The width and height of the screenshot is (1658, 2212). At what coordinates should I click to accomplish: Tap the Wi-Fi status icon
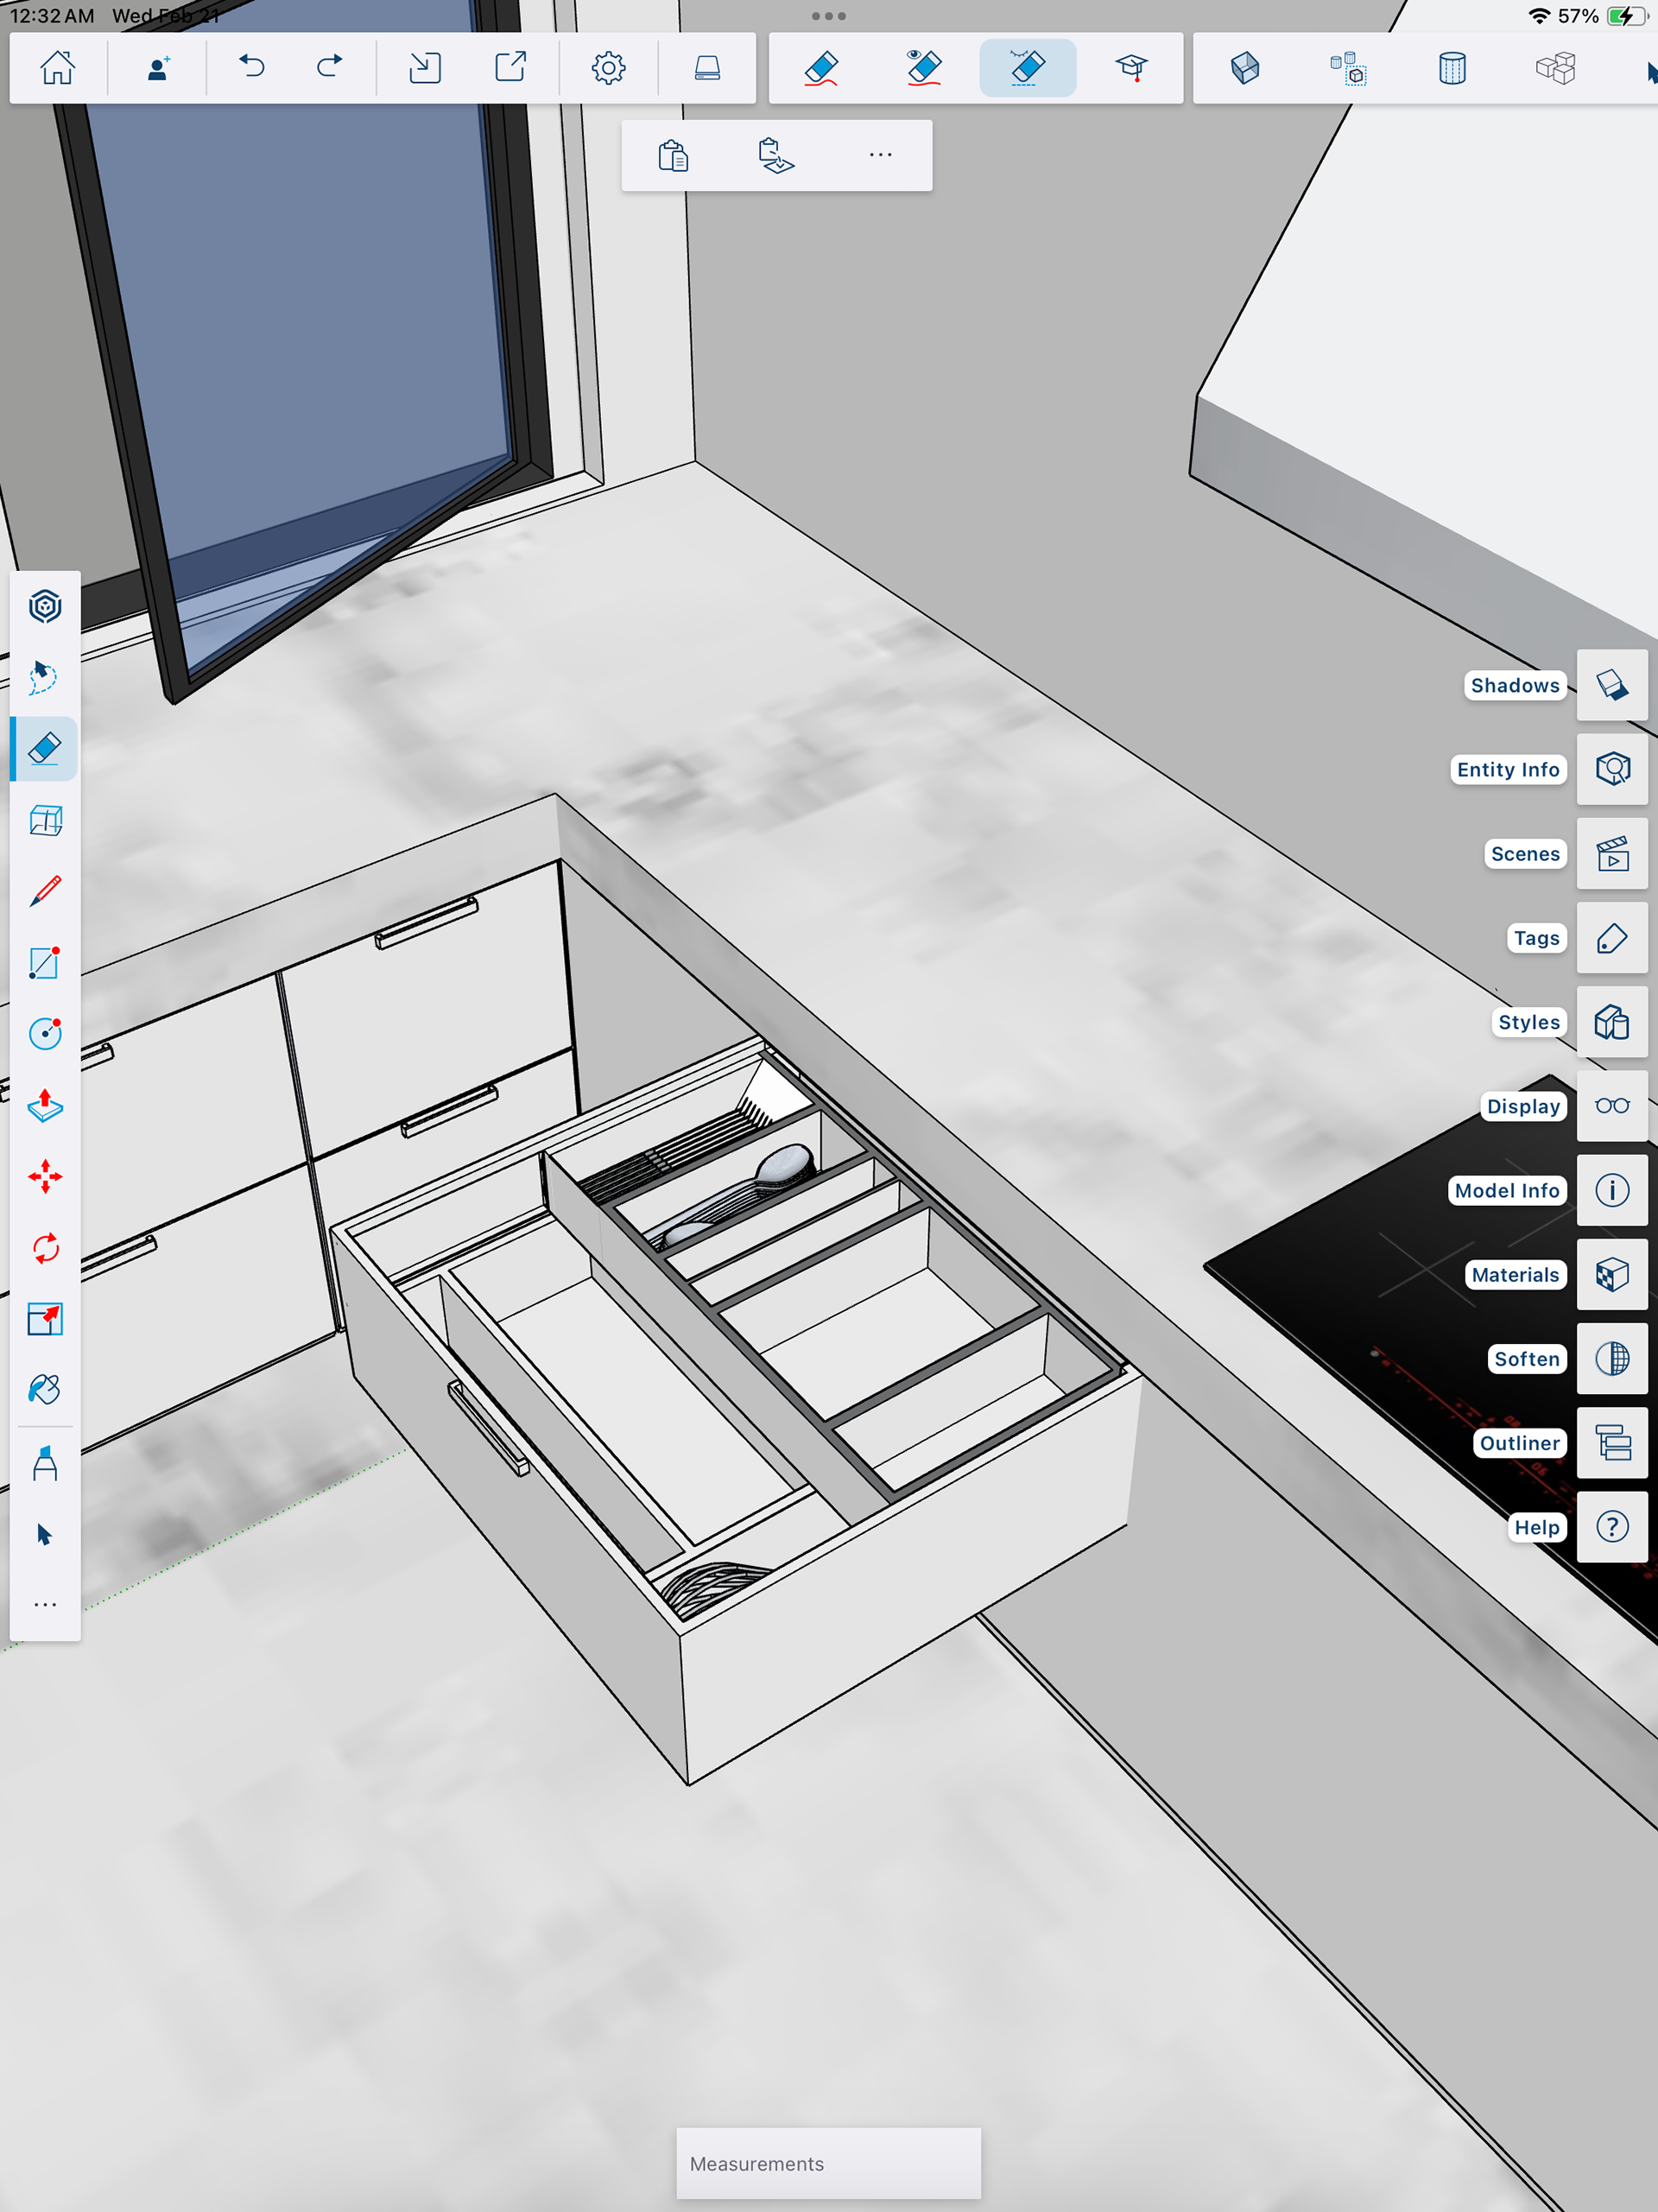pyautogui.click(x=1539, y=16)
